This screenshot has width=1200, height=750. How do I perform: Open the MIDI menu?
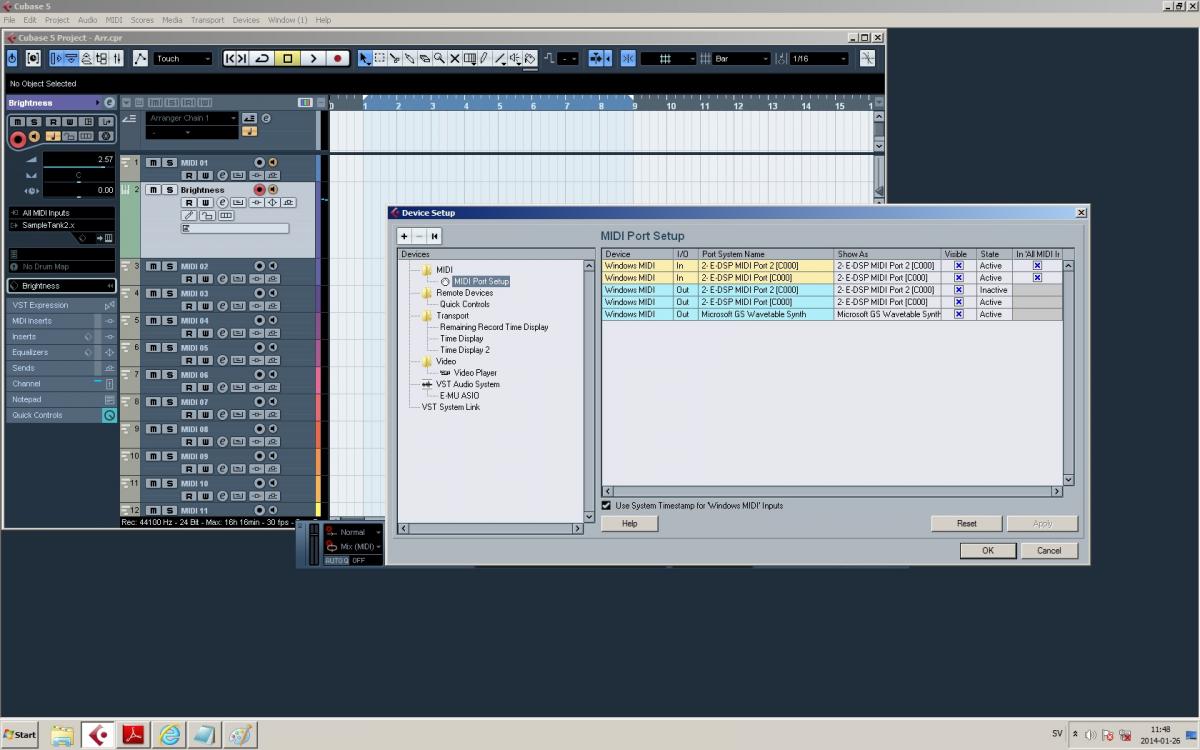point(114,20)
